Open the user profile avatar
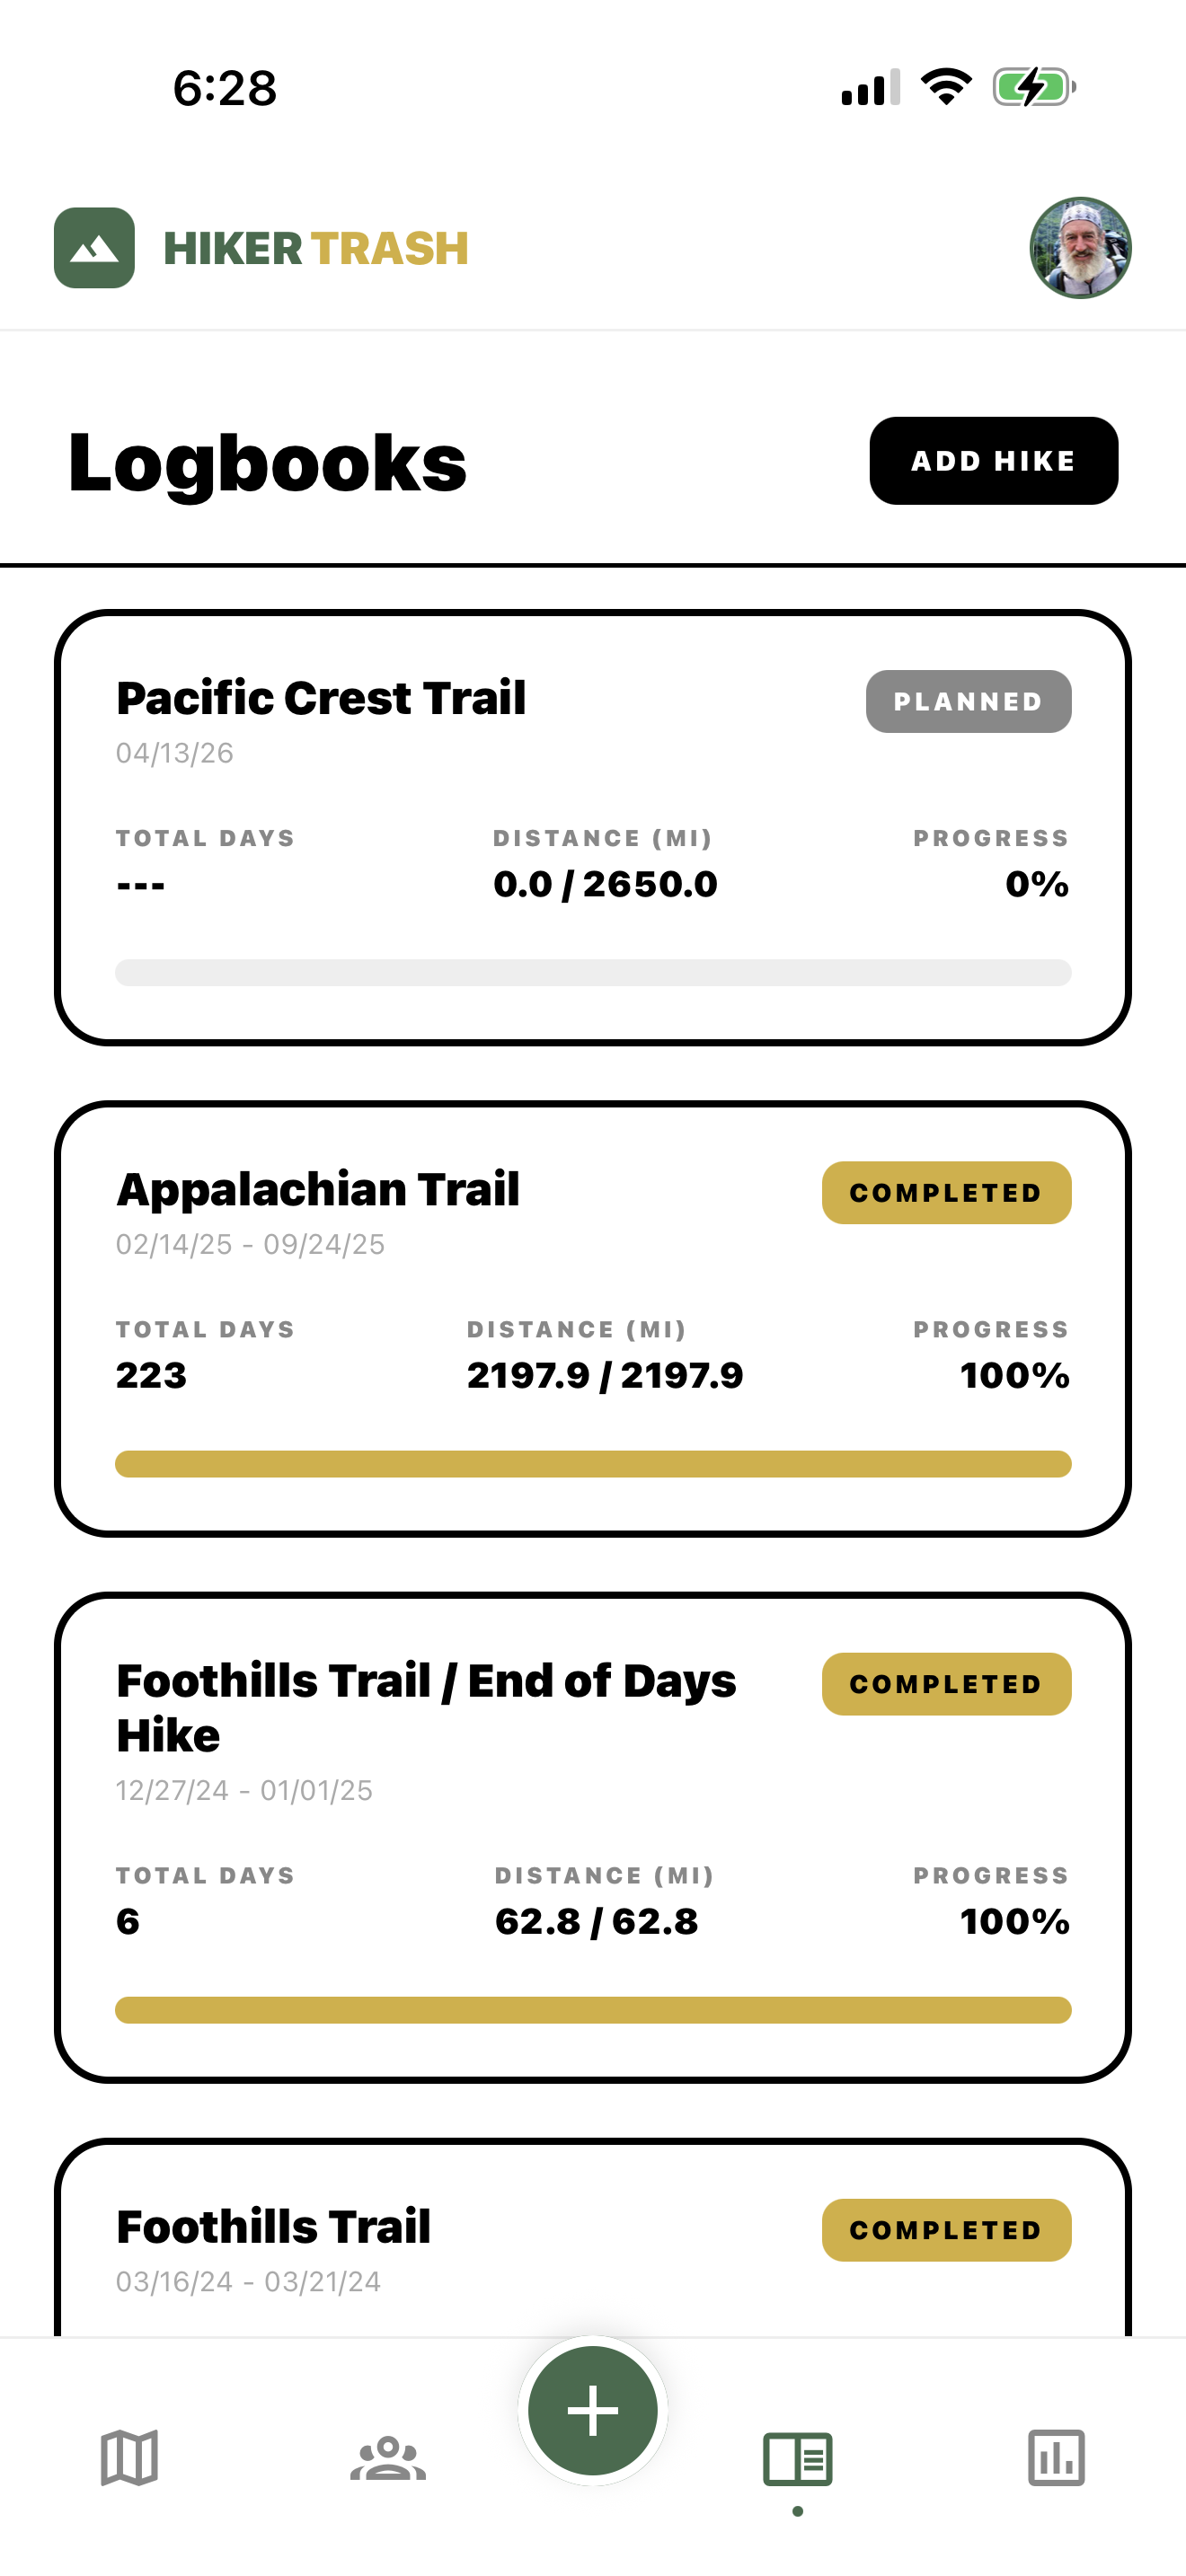1186x2576 pixels. pos(1080,248)
